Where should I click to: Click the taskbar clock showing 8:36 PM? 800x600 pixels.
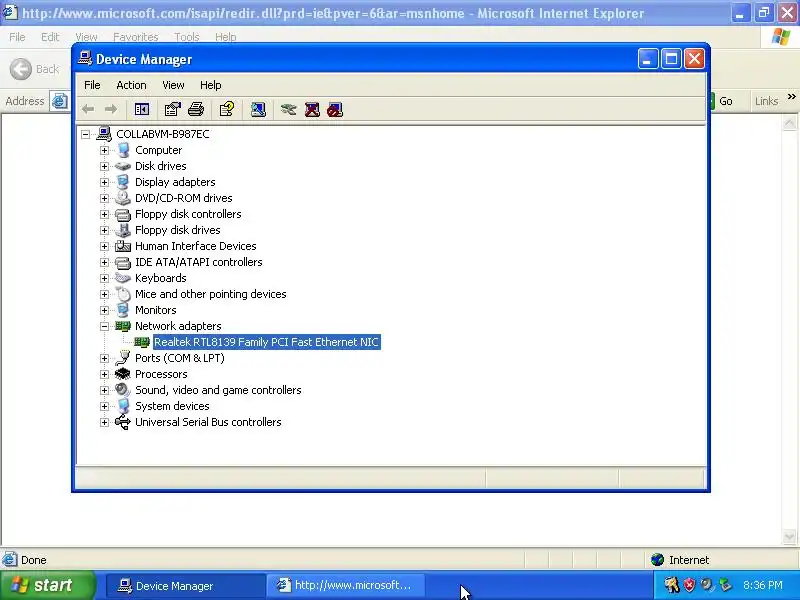click(x=763, y=585)
